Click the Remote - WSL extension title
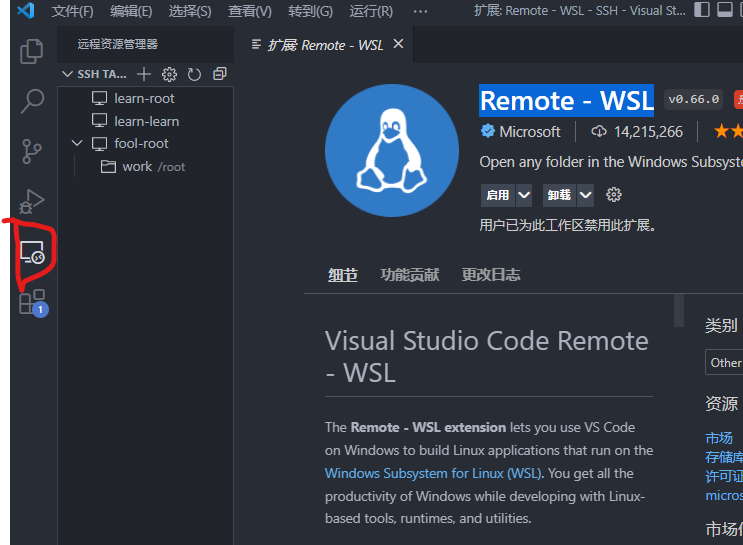The width and height of the screenshot is (743, 545). tap(566, 100)
